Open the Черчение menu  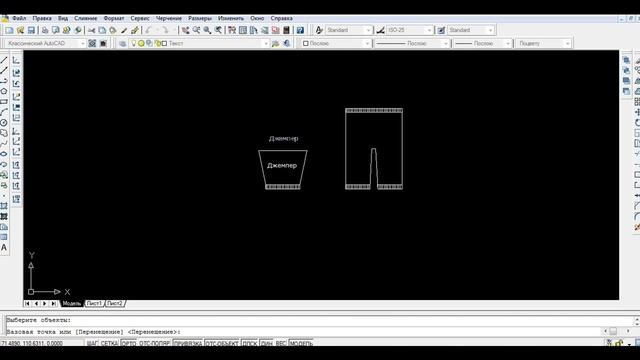pos(169,18)
